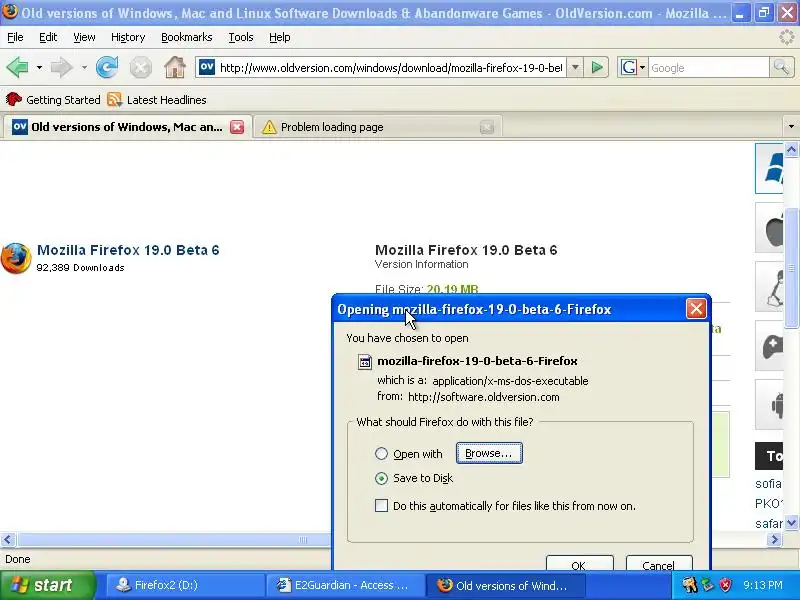Open the Tools menu

click(241, 37)
